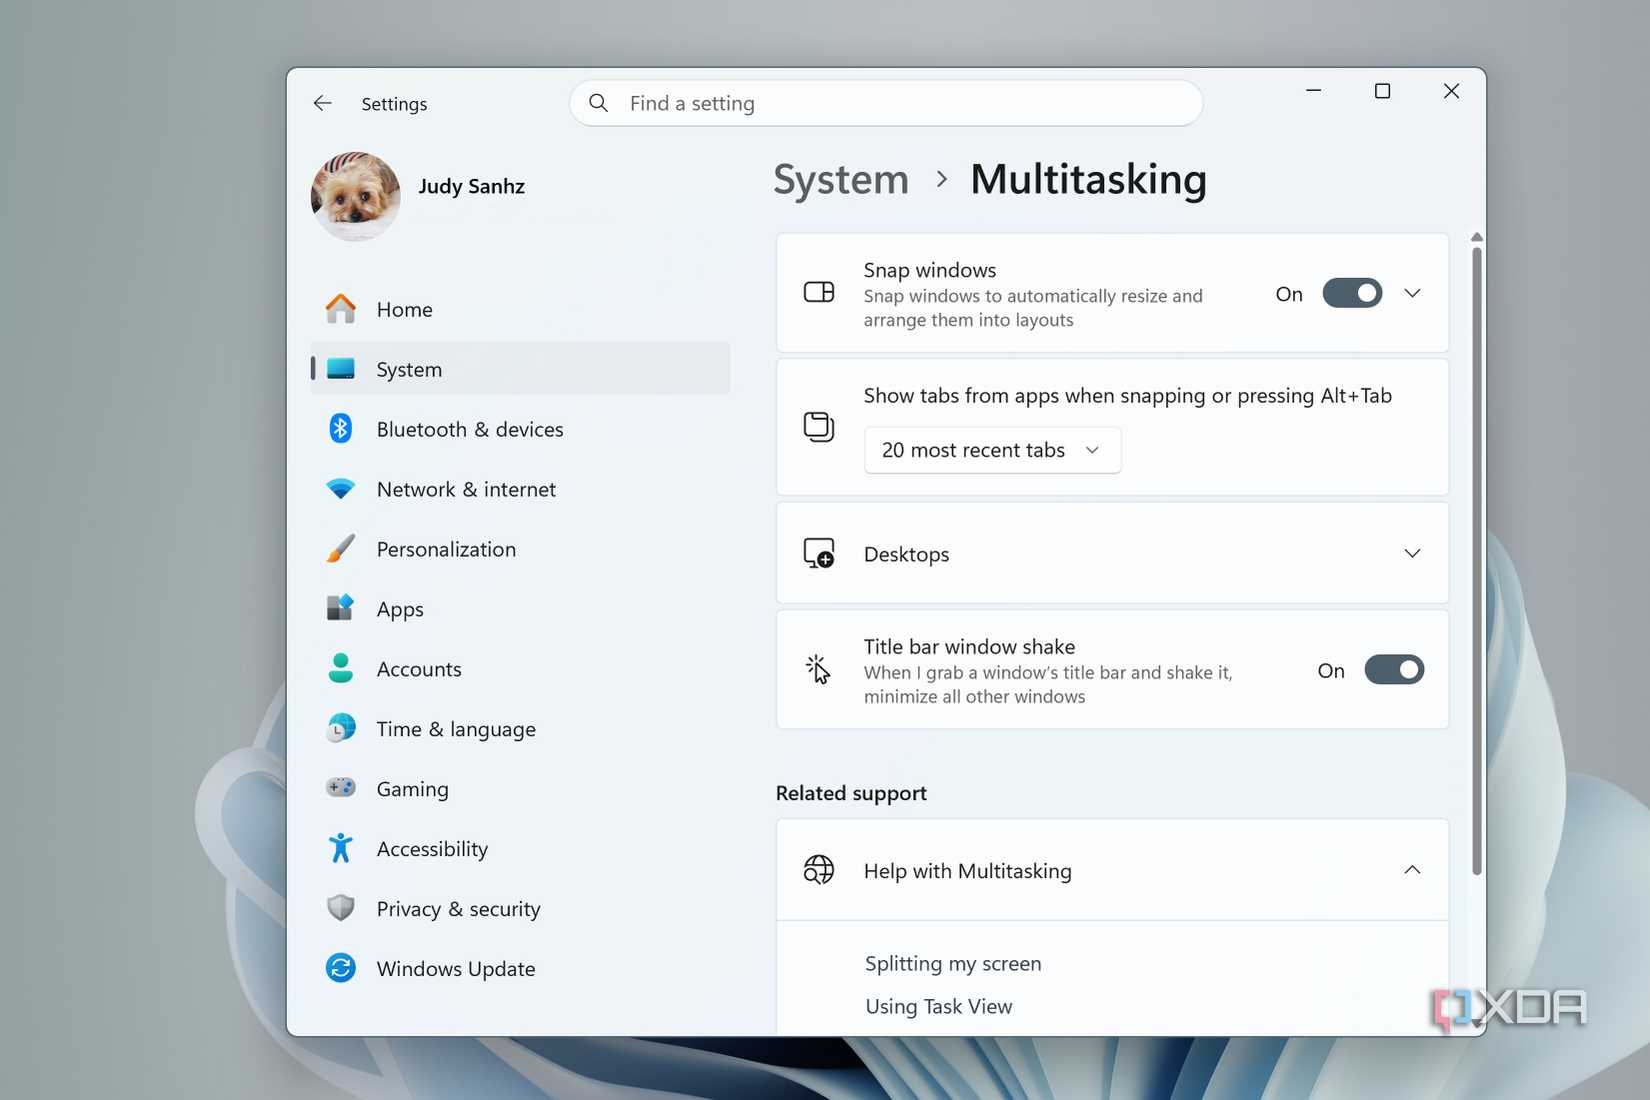The width and height of the screenshot is (1650, 1100).
Task: Open the Home icon in sidebar
Action: [341, 309]
